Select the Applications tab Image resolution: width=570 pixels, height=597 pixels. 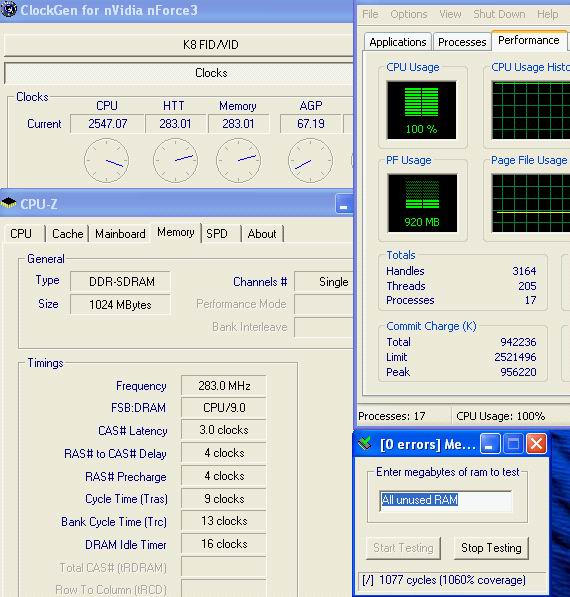click(x=398, y=42)
